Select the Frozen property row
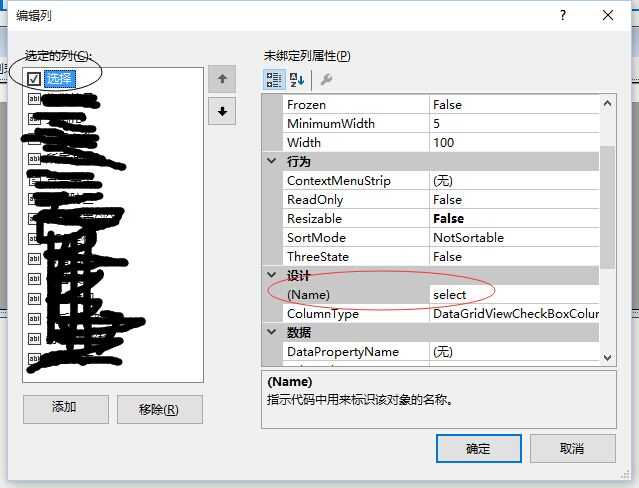639x488 pixels. click(x=441, y=105)
